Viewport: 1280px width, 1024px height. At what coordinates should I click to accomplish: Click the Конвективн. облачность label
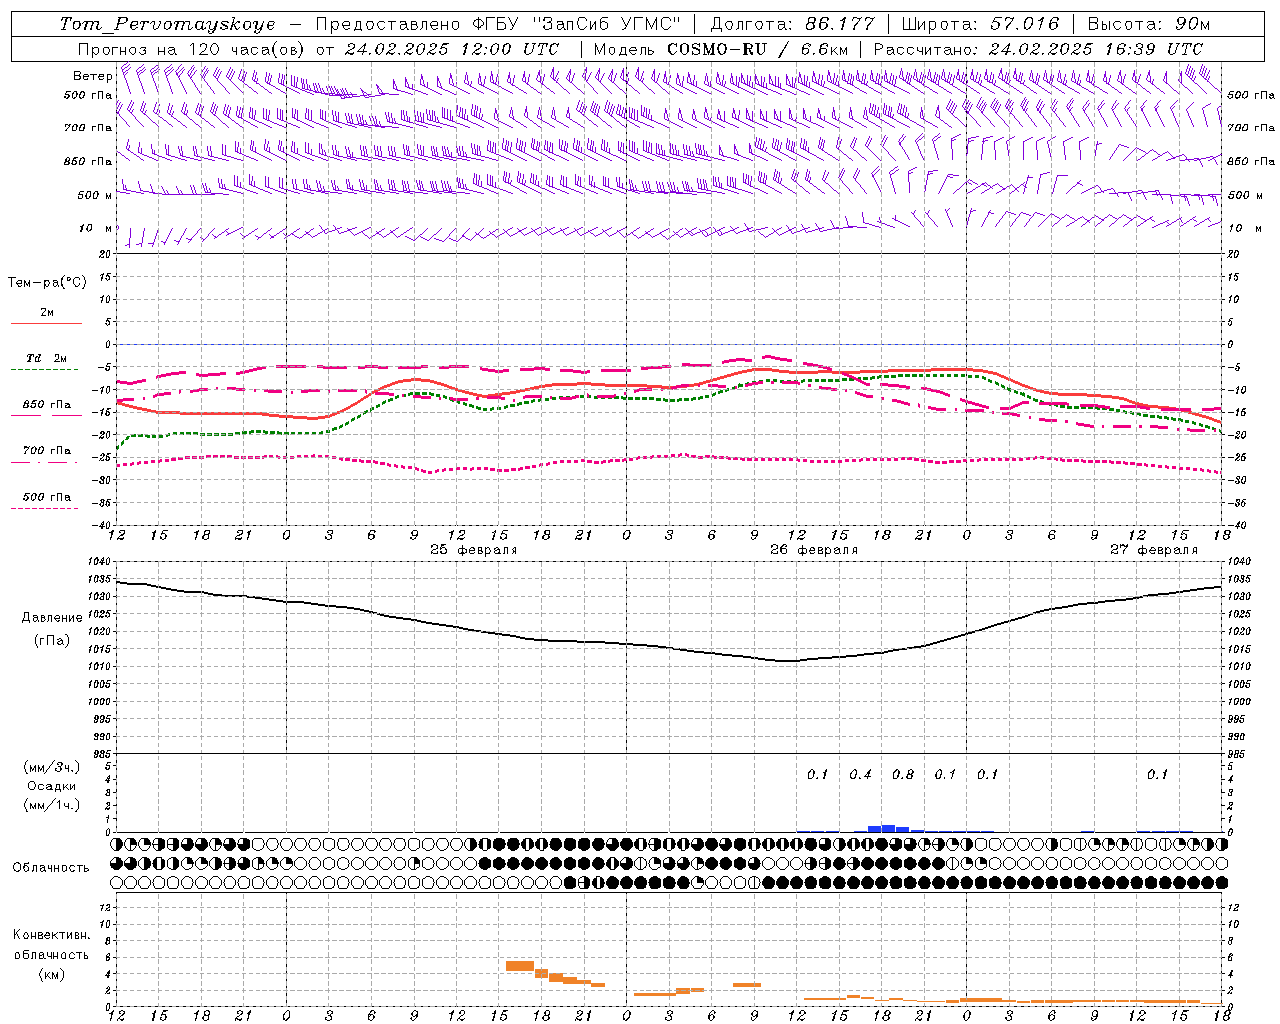click(x=51, y=945)
